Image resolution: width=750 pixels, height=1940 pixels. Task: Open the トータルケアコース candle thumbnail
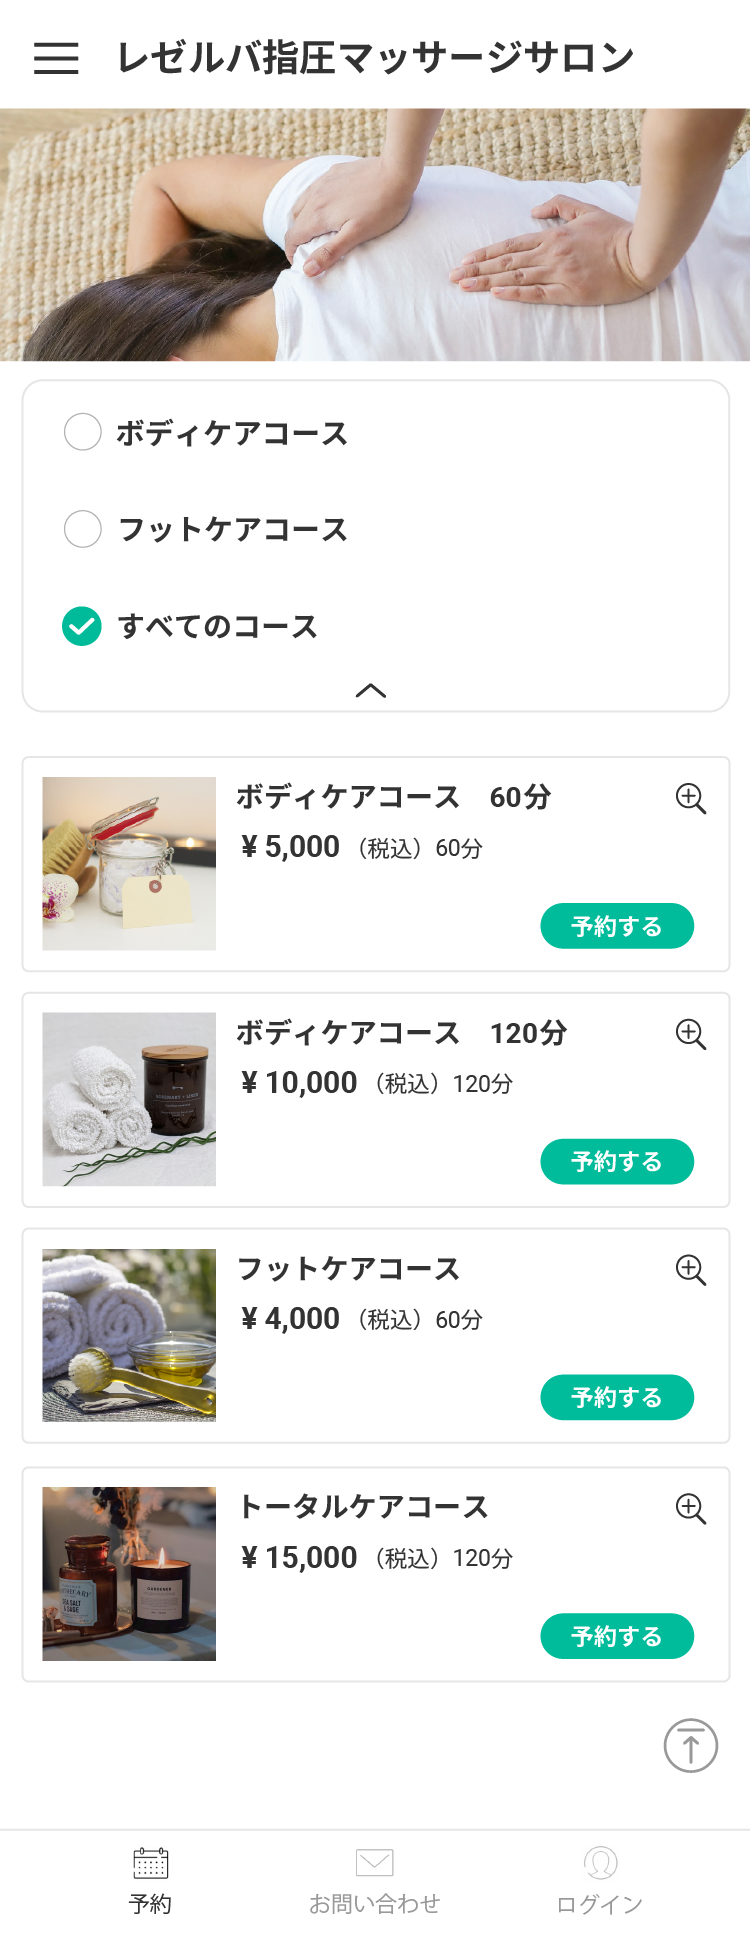pos(129,1574)
